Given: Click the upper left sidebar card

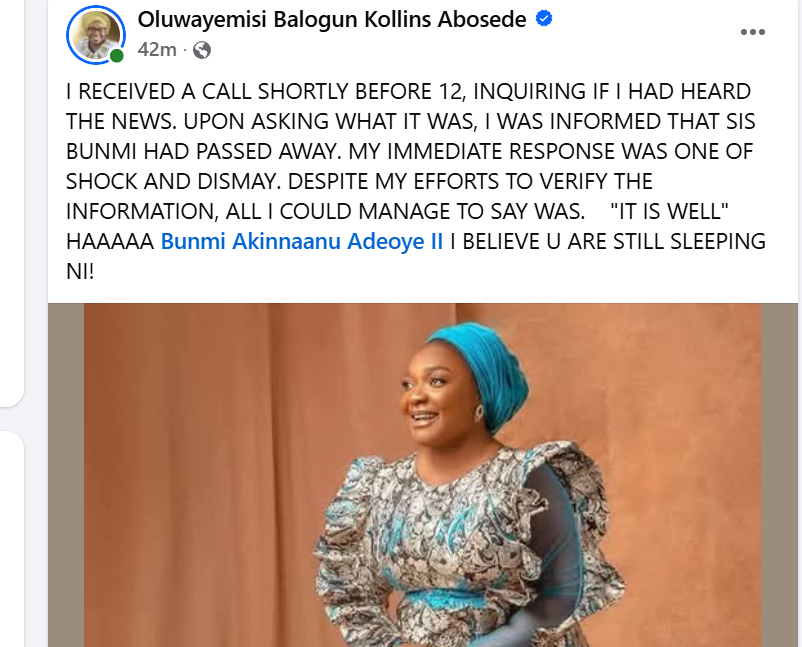Looking at the screenshot, I should coord(10,200).
